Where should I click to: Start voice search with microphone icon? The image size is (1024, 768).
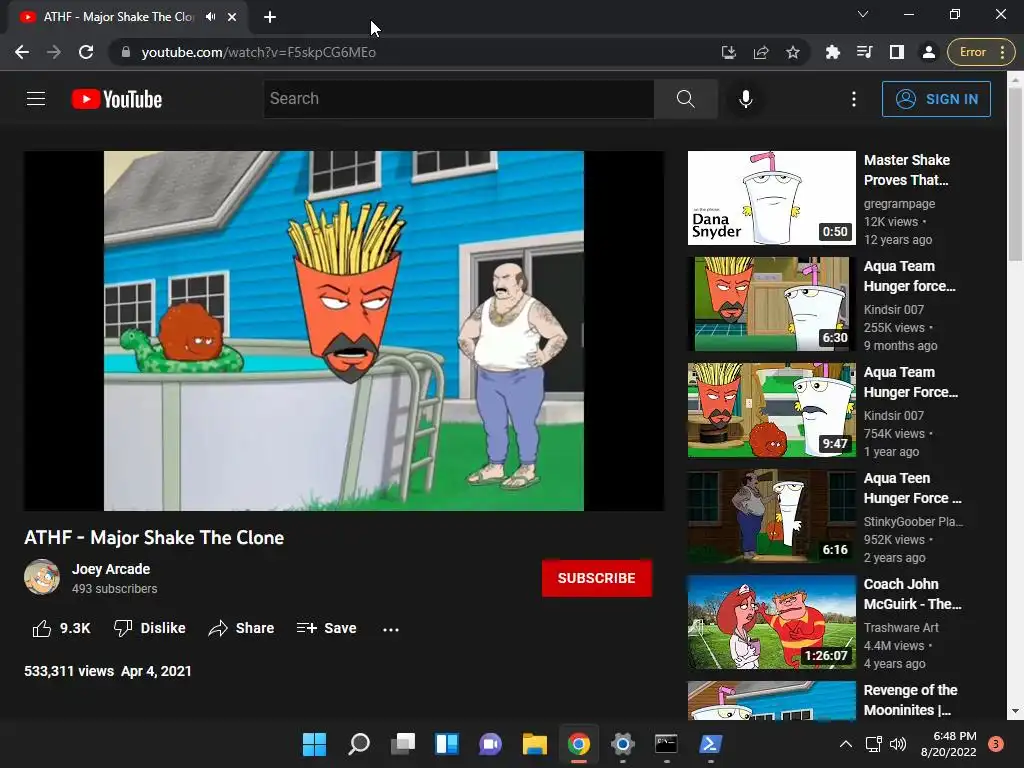tap(746, 99)
